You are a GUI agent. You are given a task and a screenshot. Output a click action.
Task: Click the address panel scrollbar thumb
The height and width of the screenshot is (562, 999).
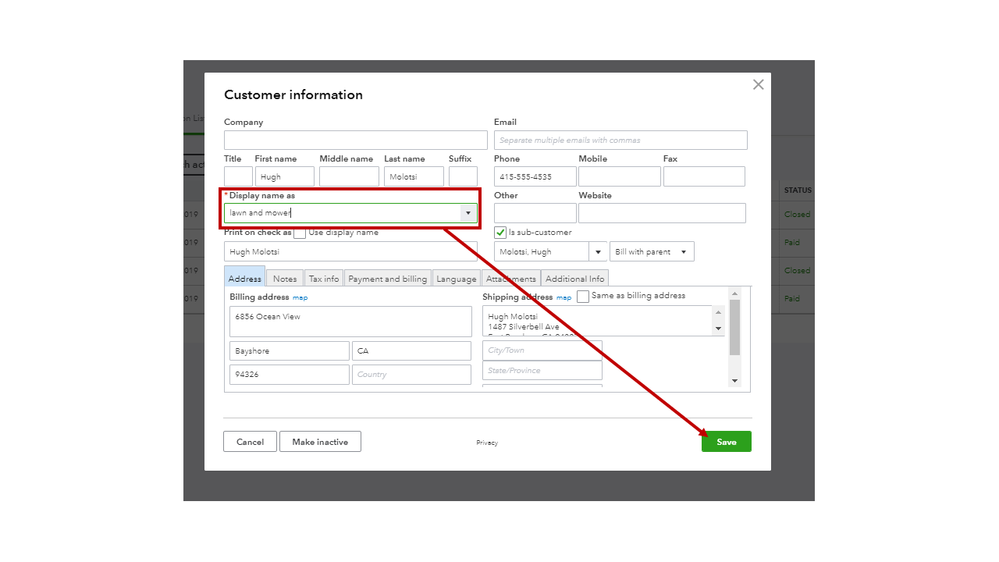tap(735, 327)
